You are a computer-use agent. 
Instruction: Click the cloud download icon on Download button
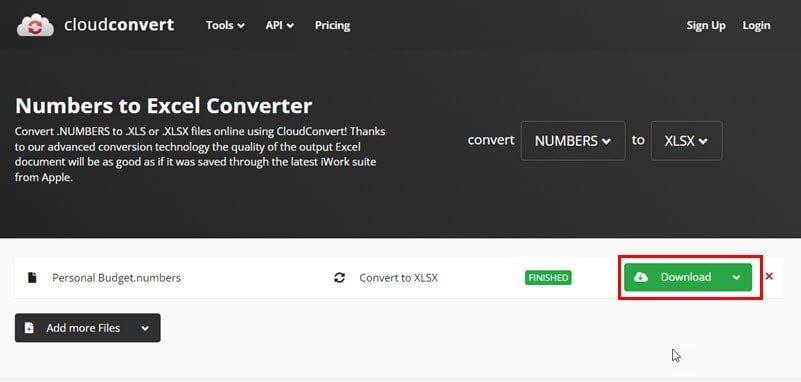click(641, 277)
